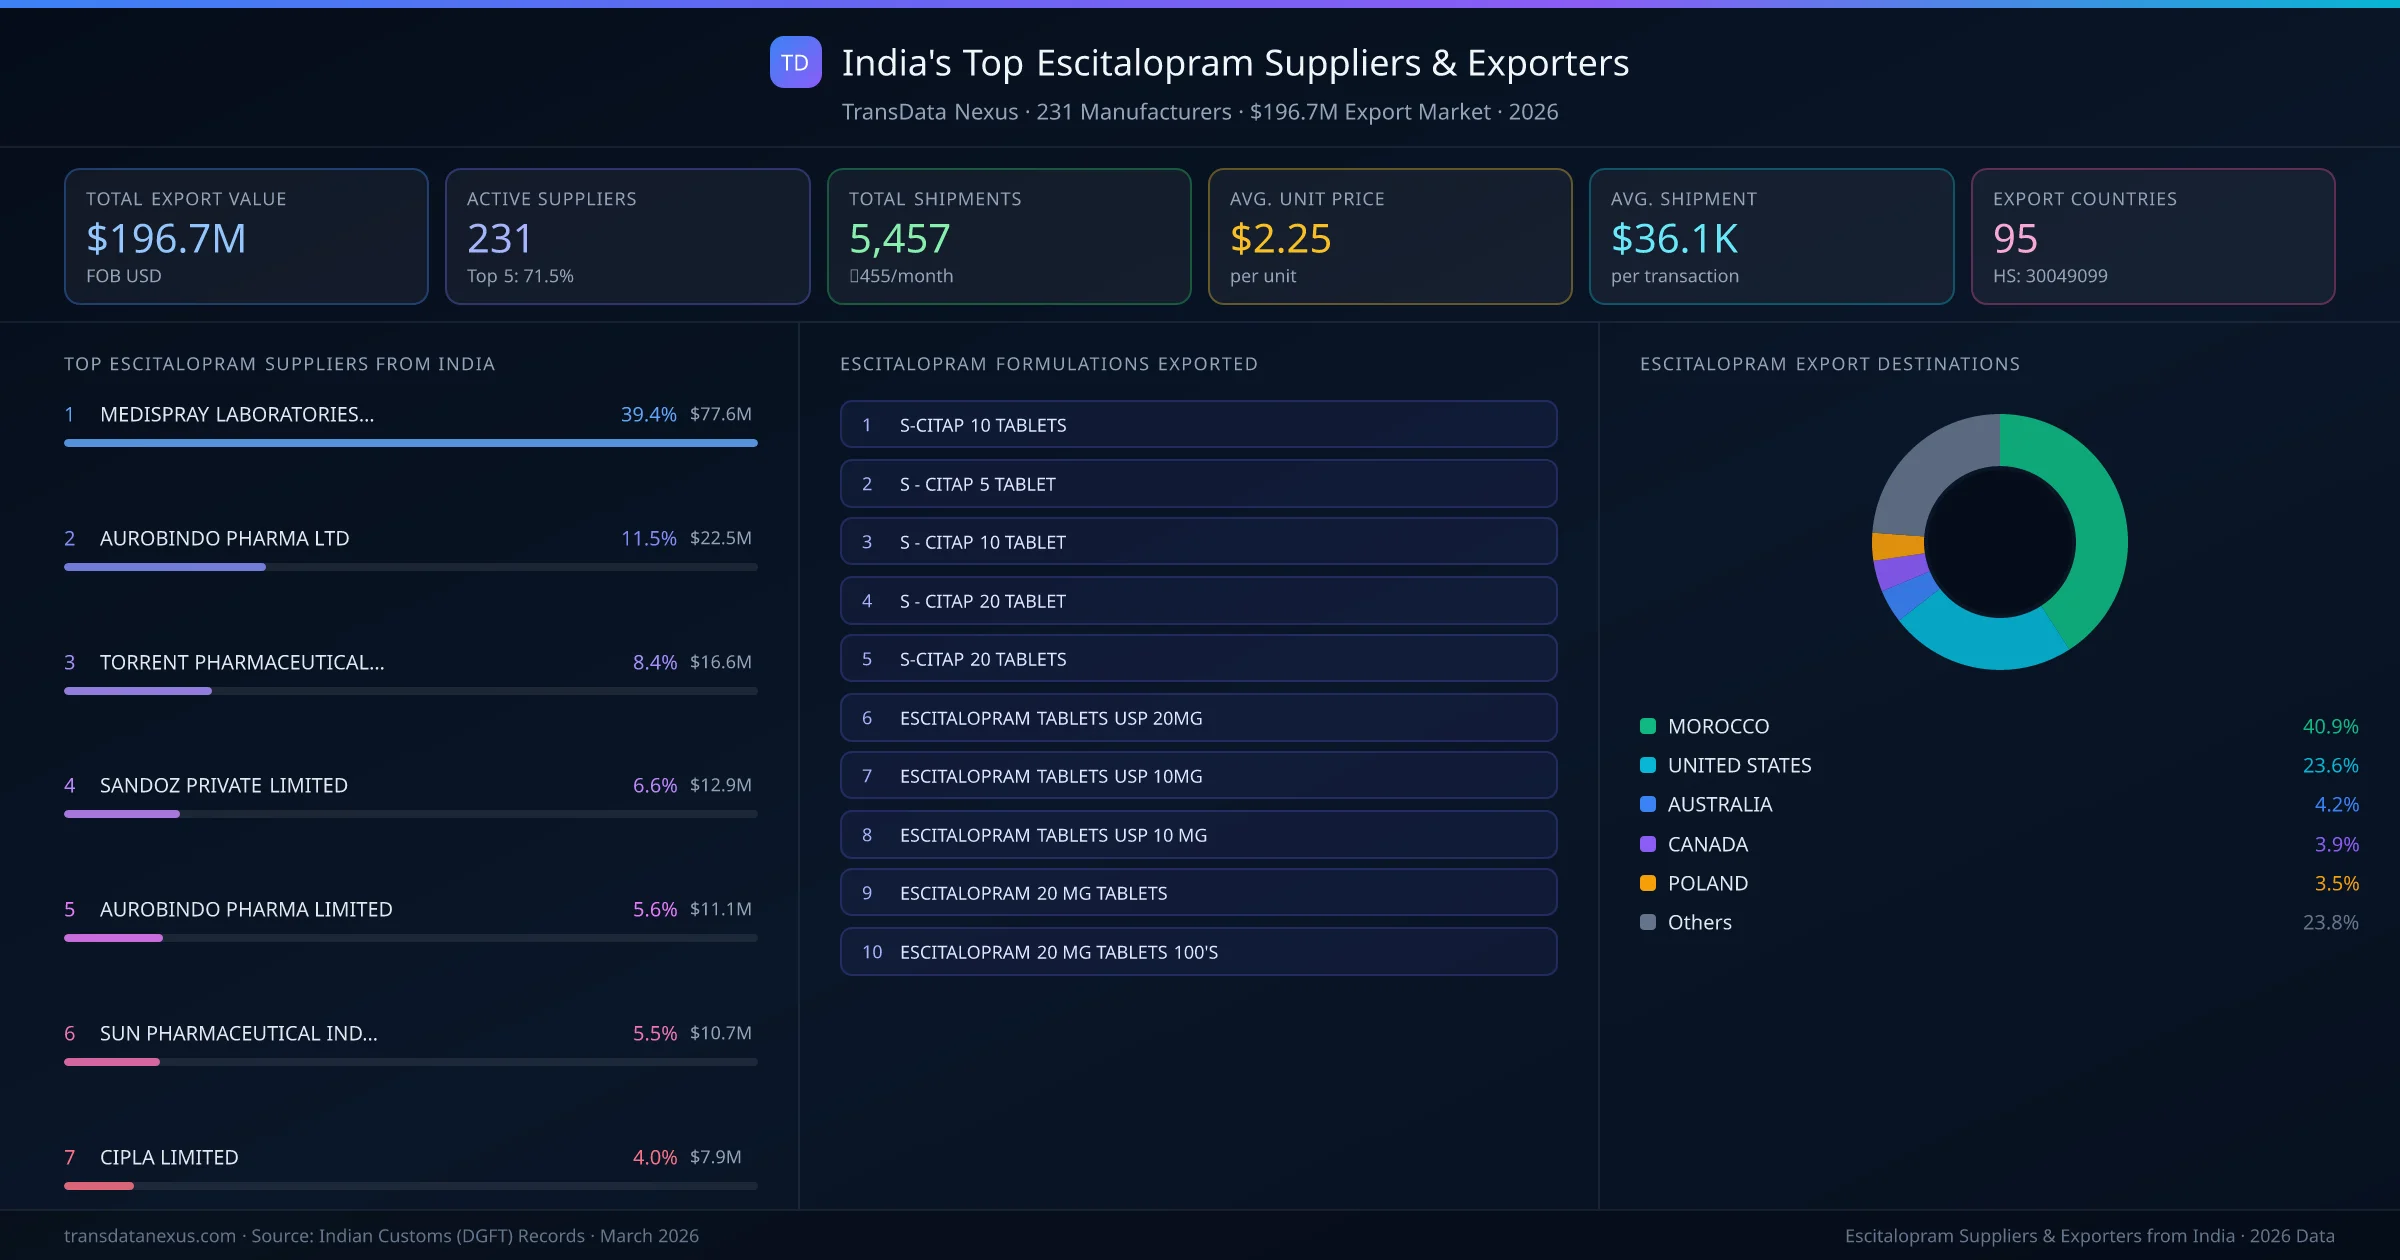Viewport: 2400px width, 1260px height.
Task: Select the ESCITALOPRAM TABLETS USP 20MG entry
Action: point(1198,717)
